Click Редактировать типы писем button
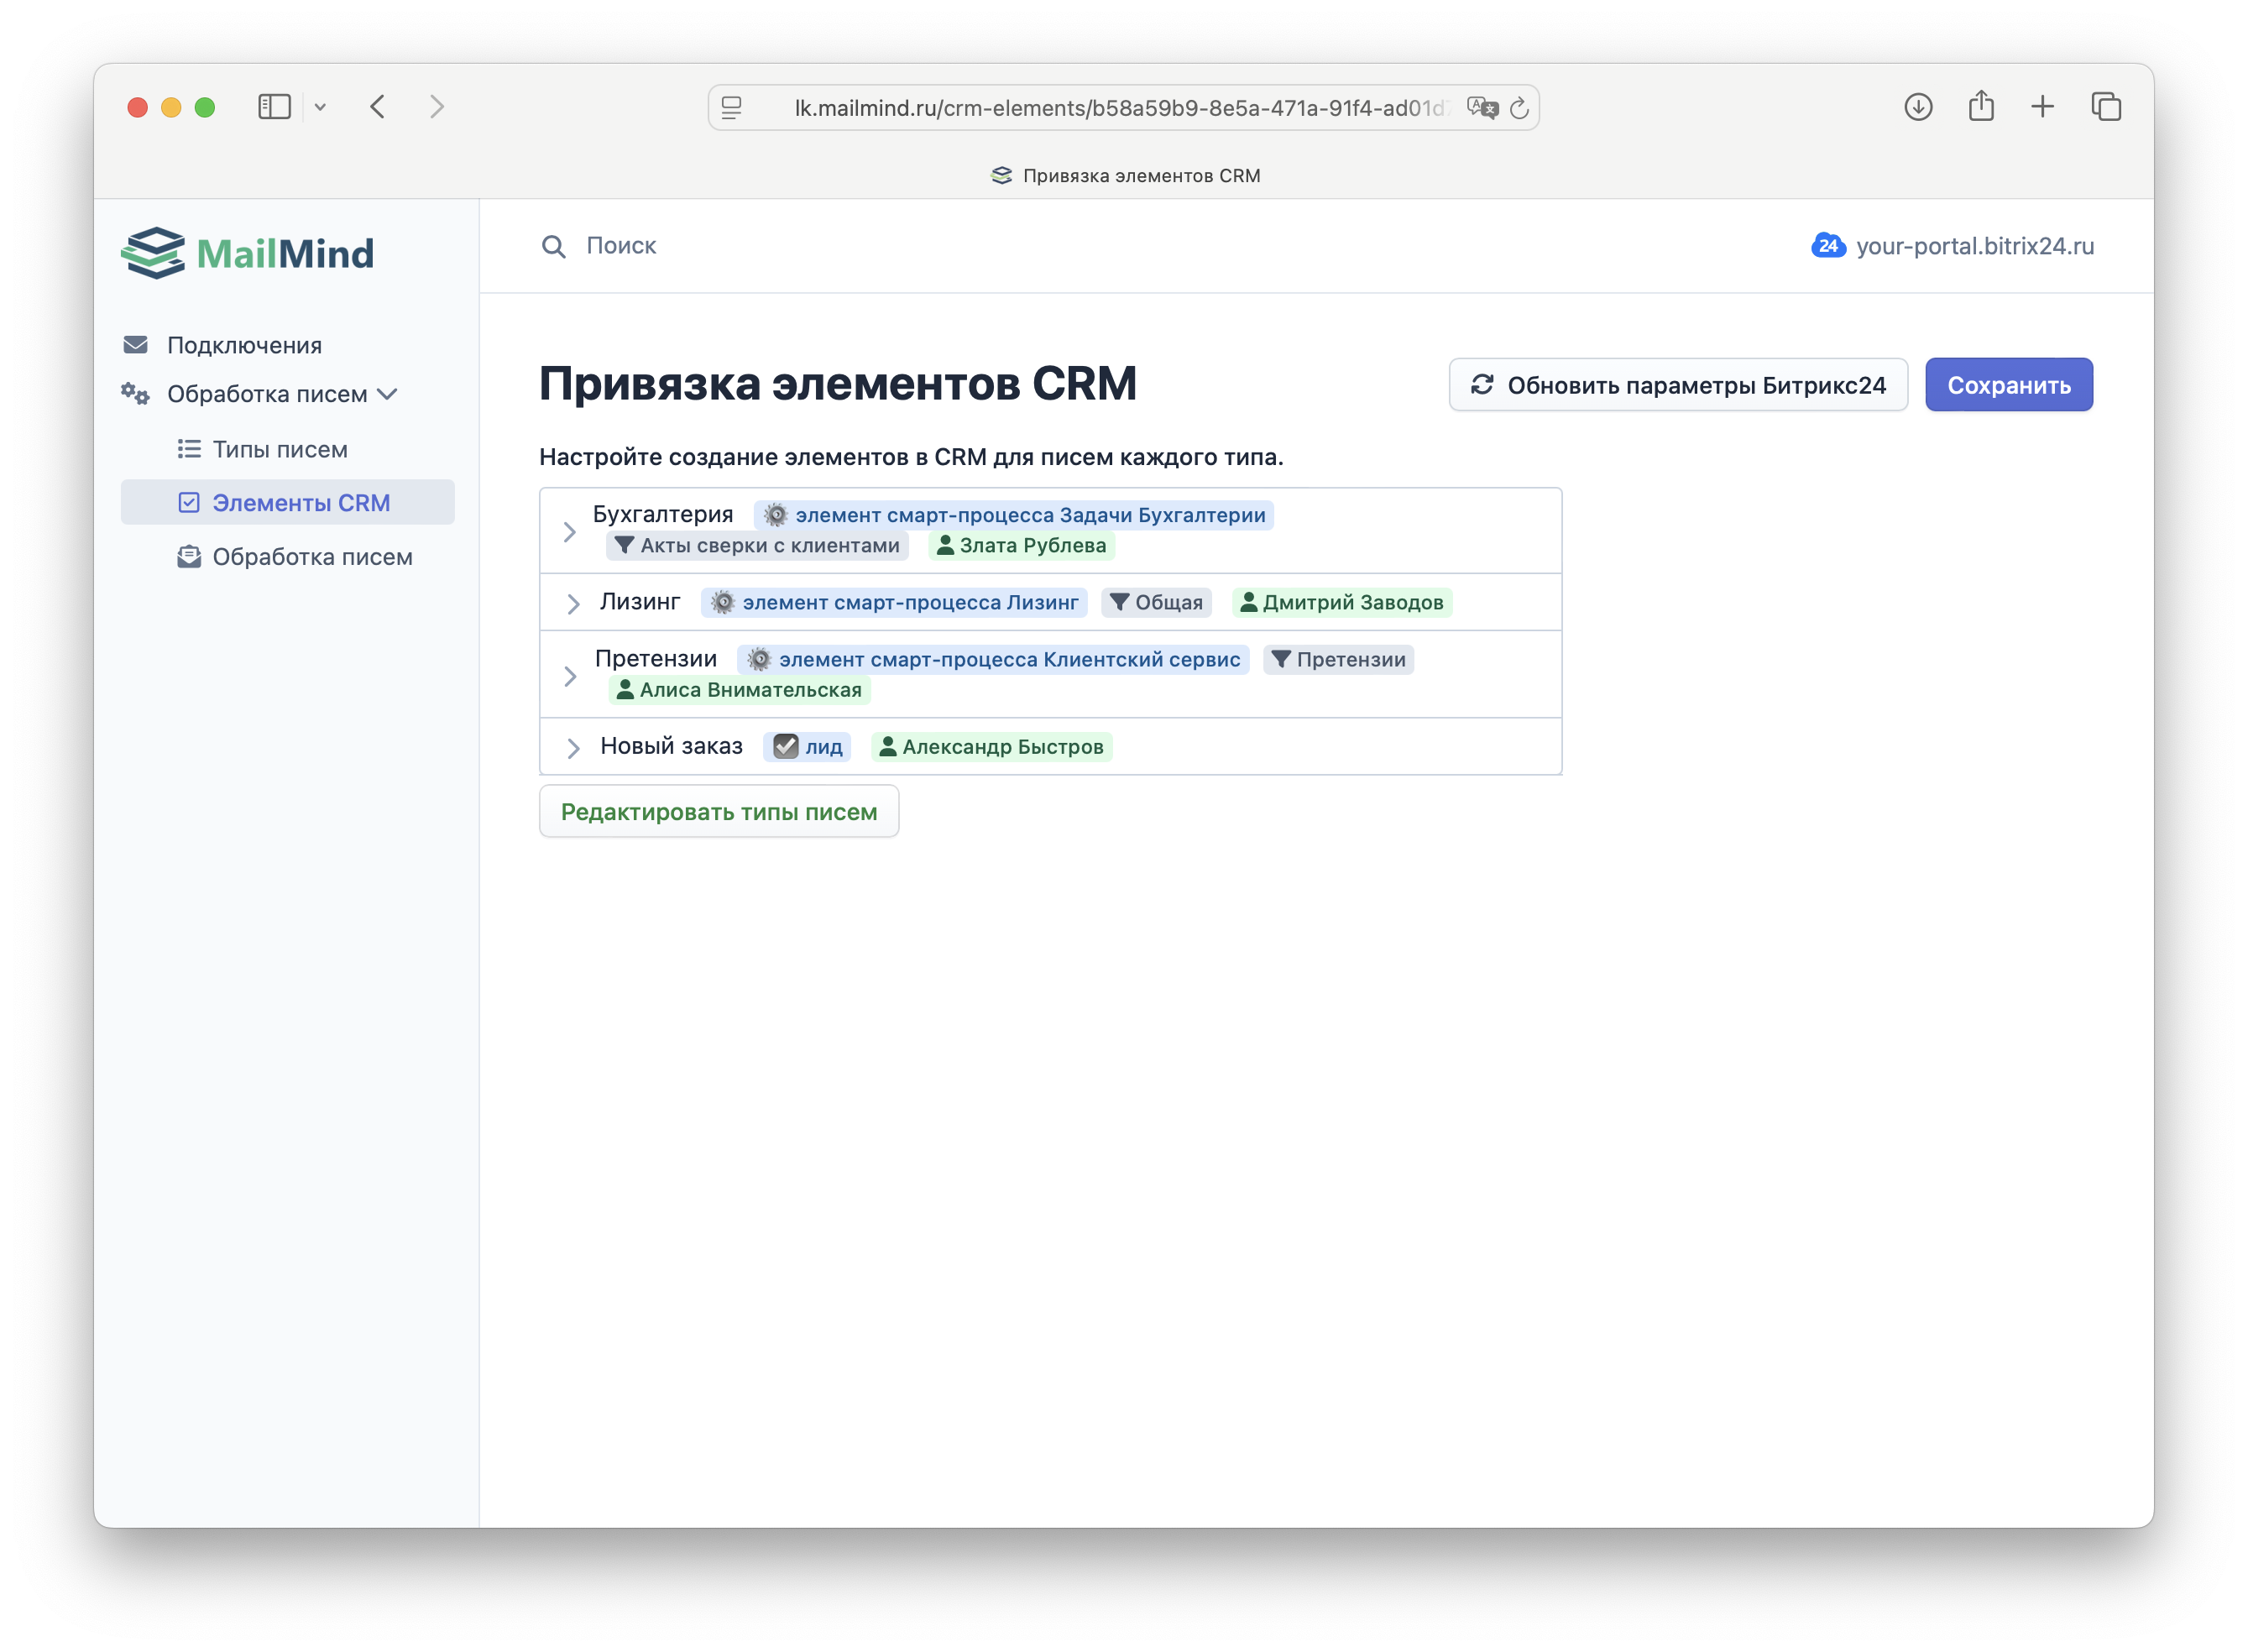The width and height of the screenshot is (2248, 1652). pos(718,811)
